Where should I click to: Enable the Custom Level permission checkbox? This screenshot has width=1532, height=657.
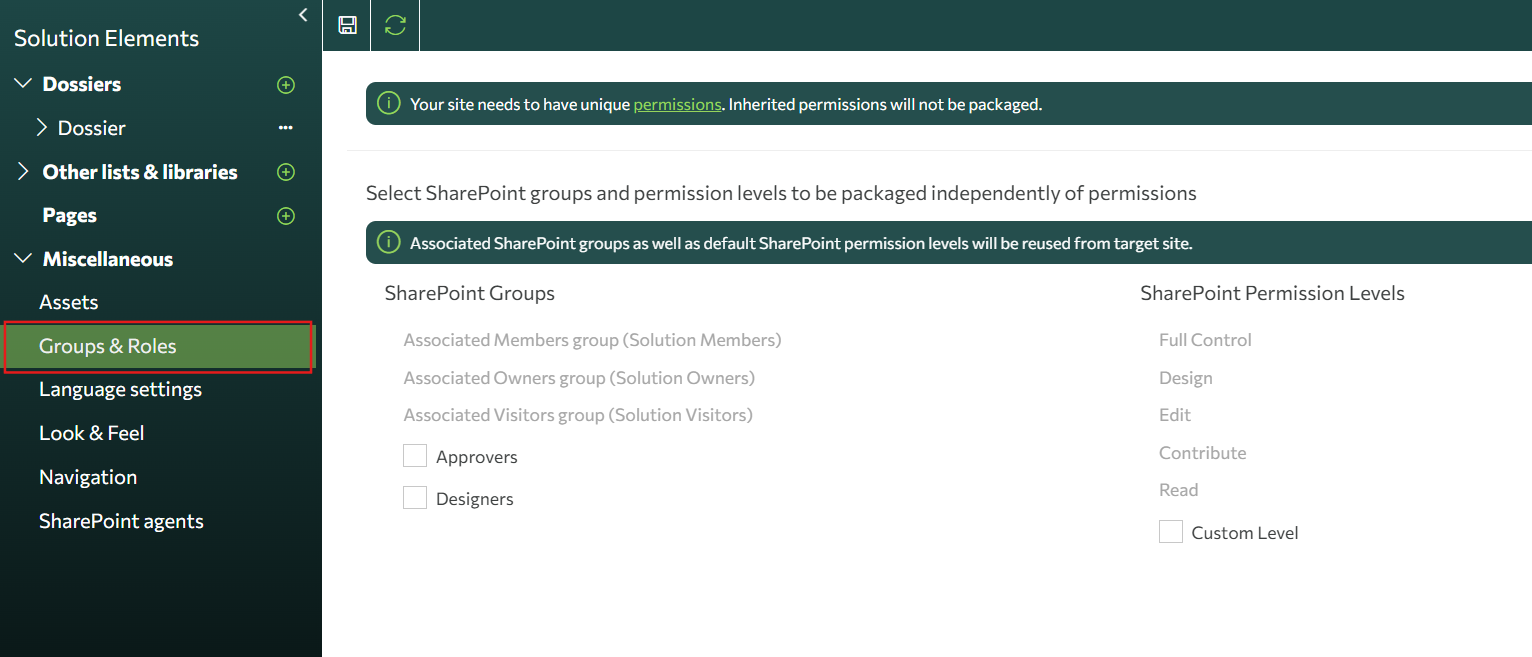click(1170, 531)
